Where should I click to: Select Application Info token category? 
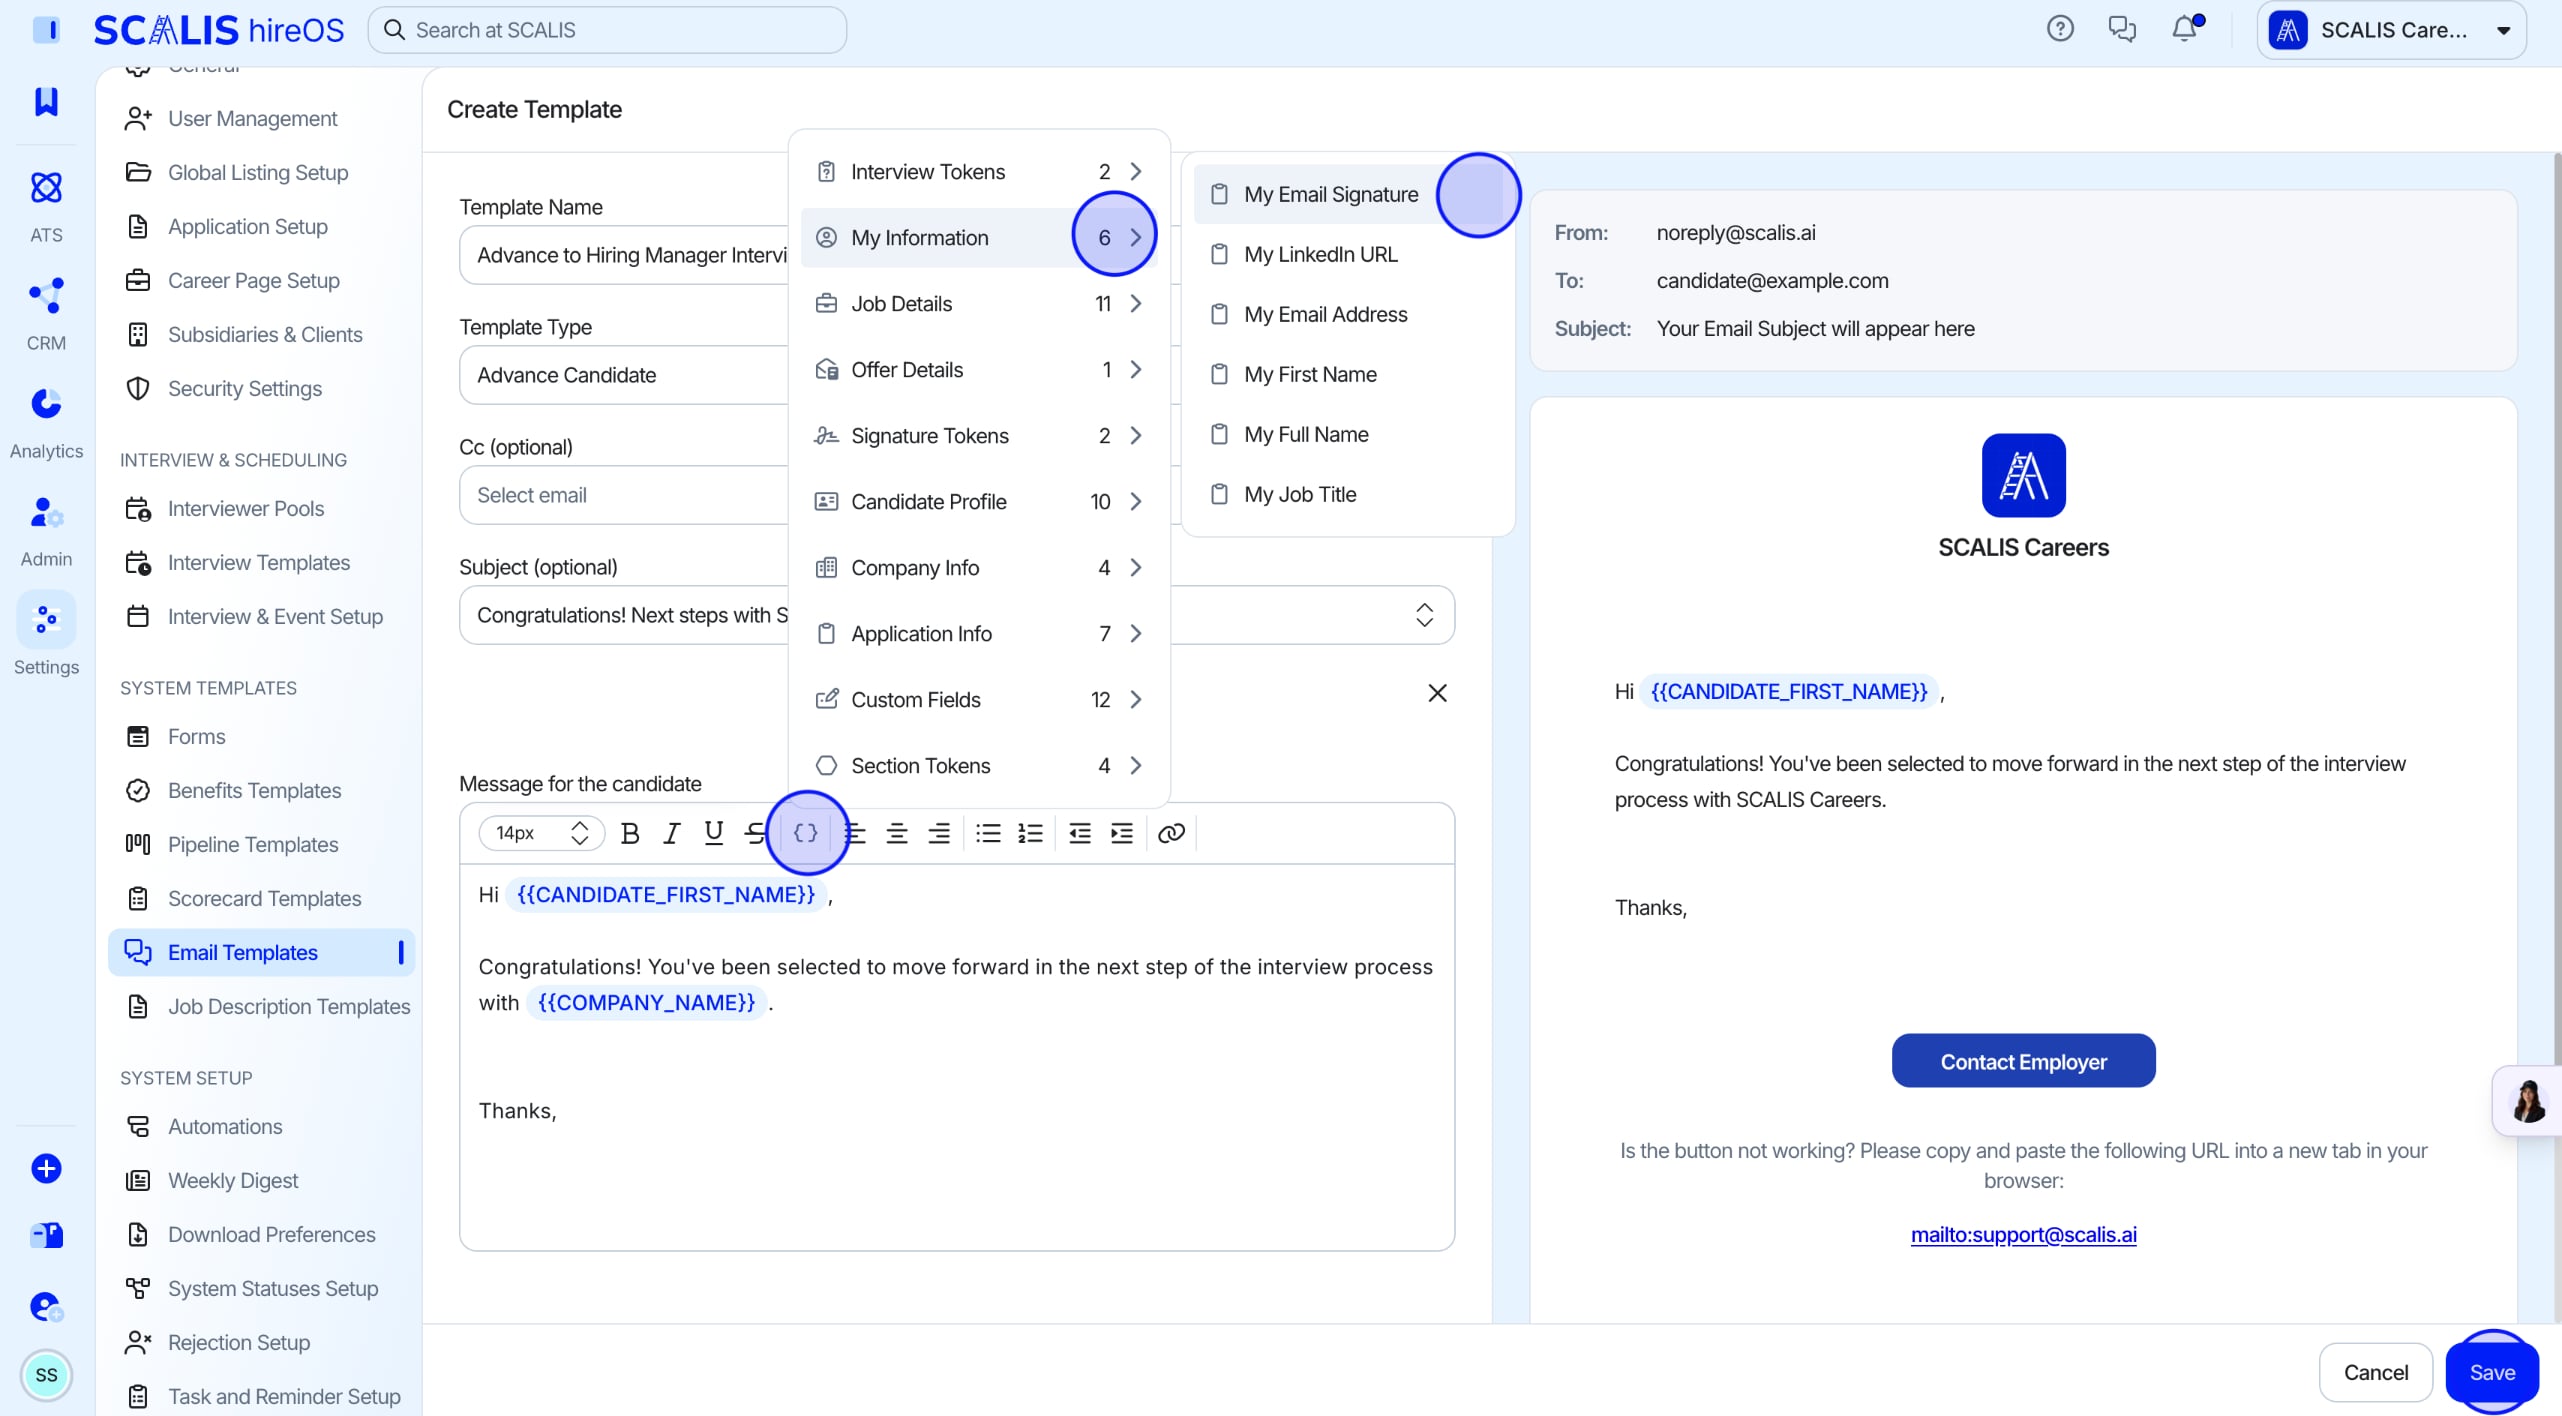coord(979,633)
